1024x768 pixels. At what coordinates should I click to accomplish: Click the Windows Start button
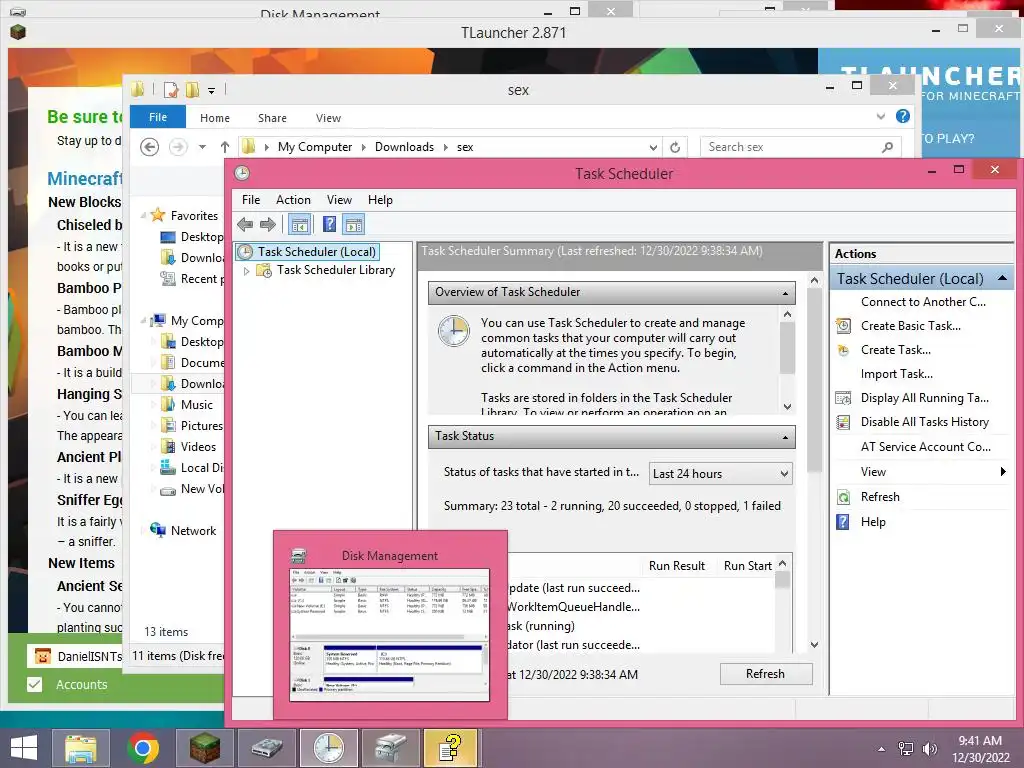(24, 748)
